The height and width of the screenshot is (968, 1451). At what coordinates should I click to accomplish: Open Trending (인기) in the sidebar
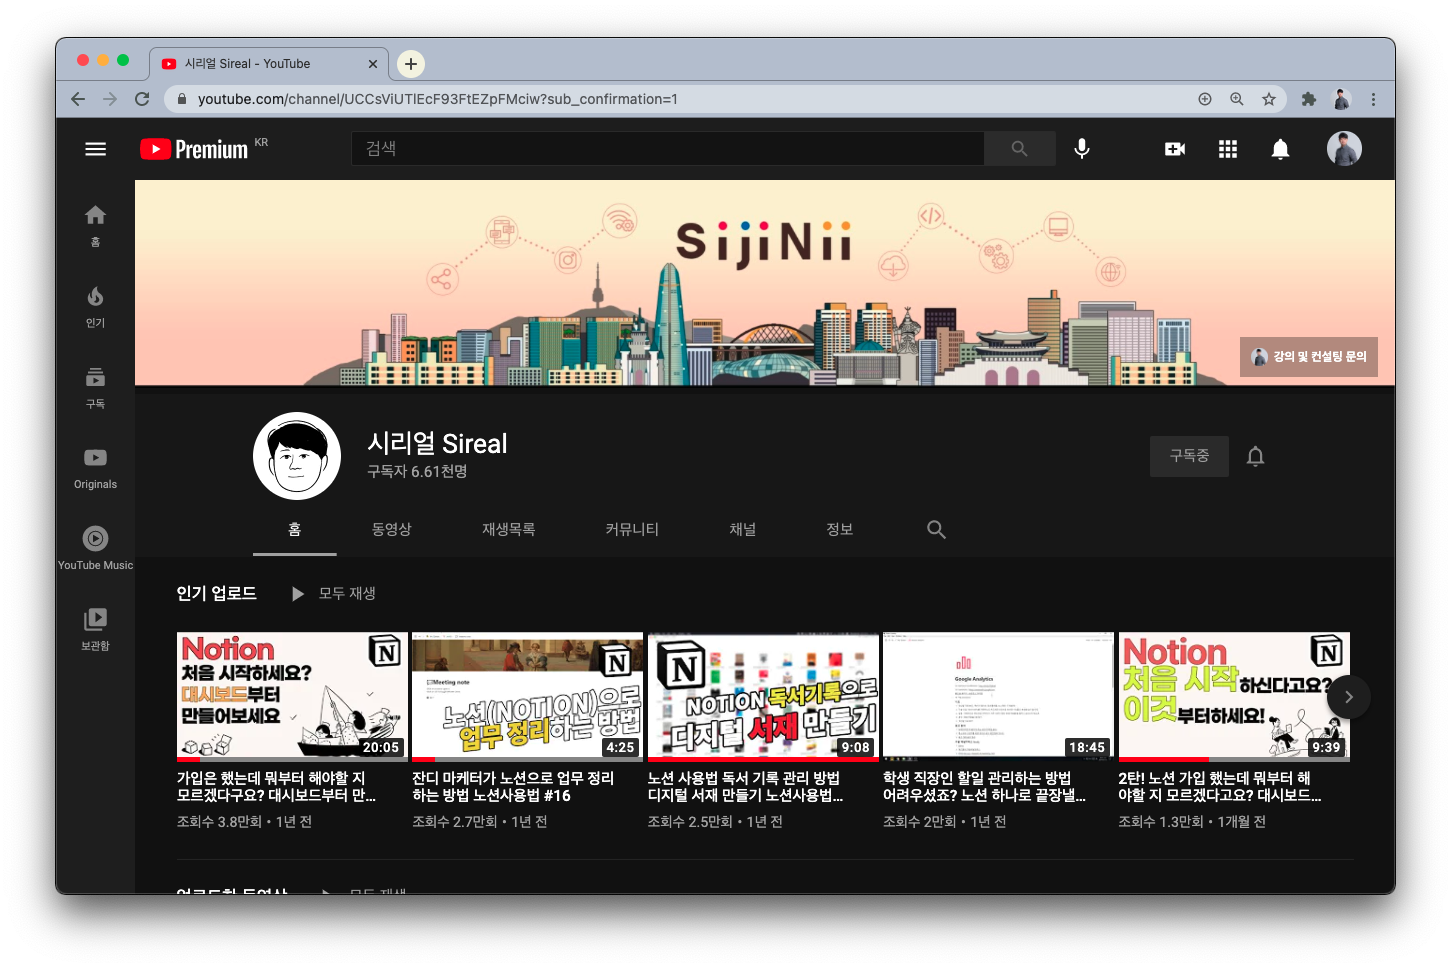95,307
